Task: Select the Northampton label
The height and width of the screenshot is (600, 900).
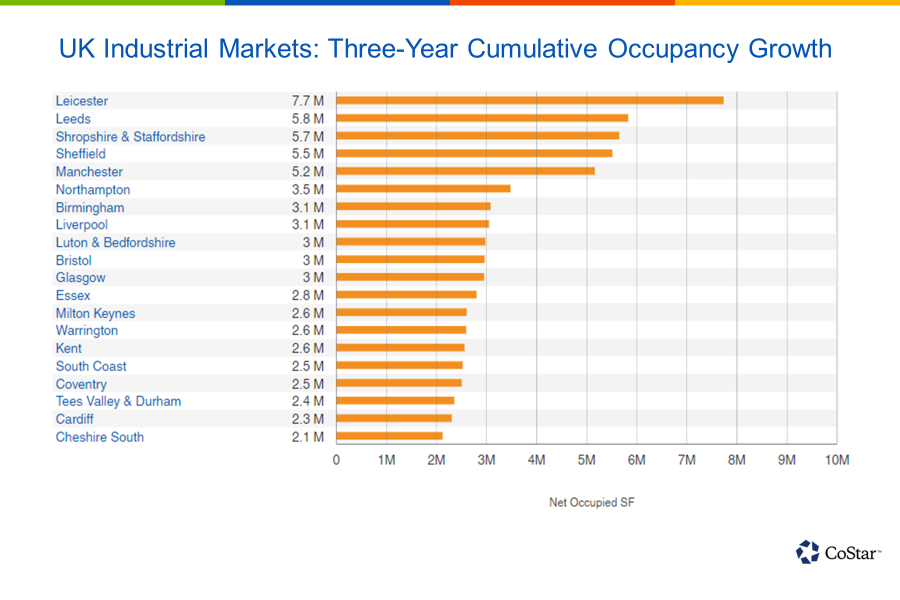Action: coord(92,189)
